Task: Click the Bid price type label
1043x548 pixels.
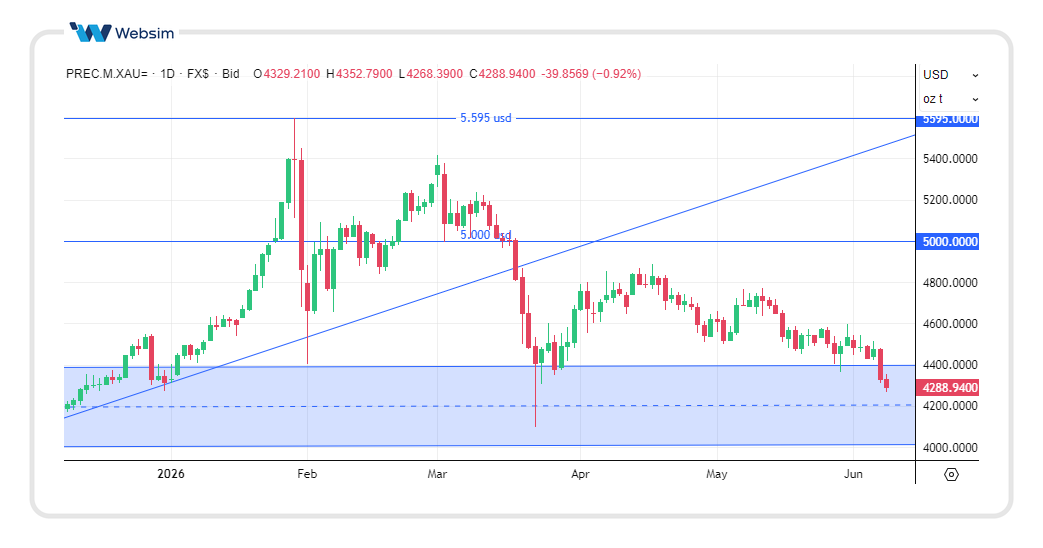Action: coord(231,74)
